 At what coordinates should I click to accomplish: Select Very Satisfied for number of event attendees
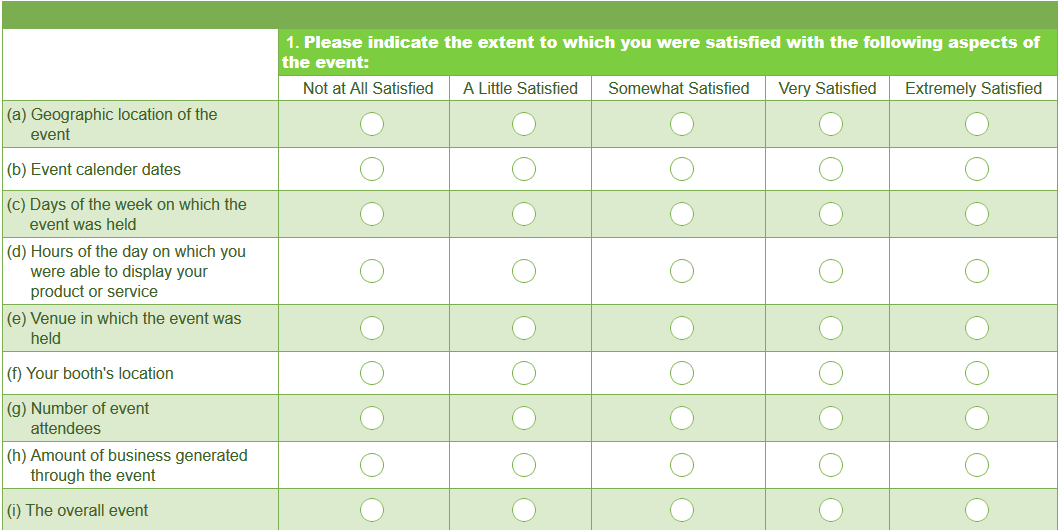831,418
